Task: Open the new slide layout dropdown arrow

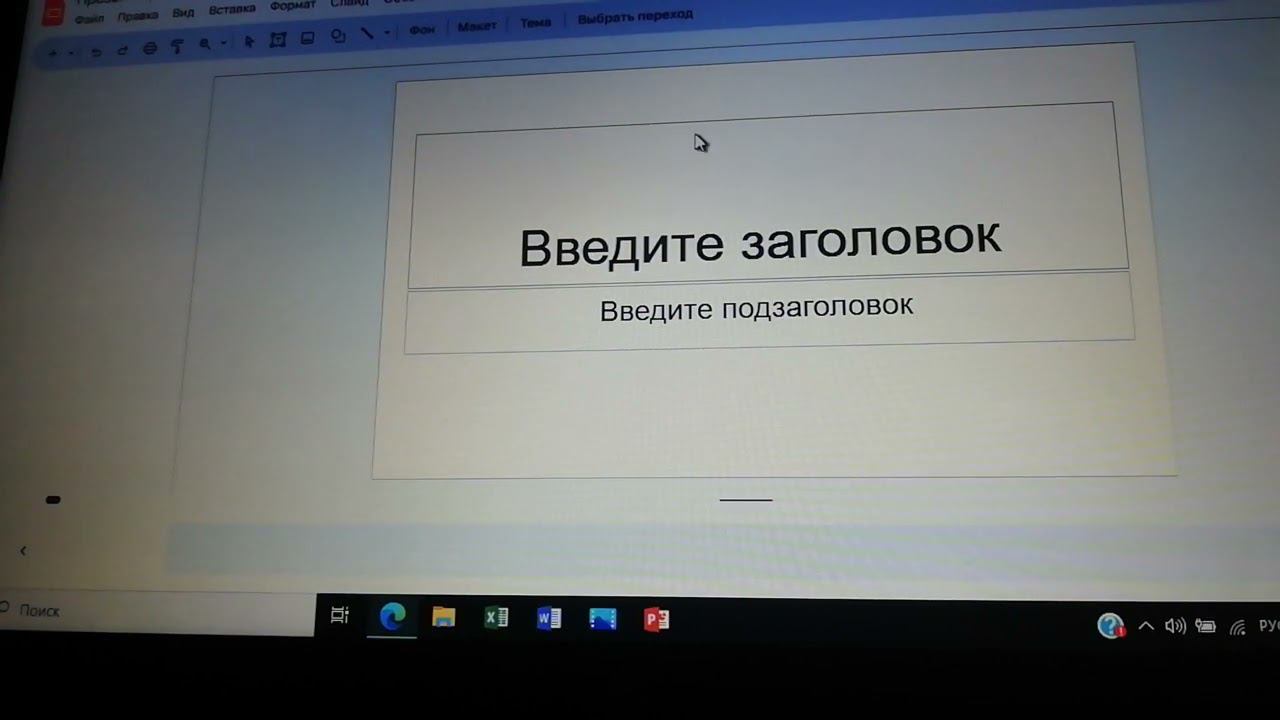Action: [70, 53]
